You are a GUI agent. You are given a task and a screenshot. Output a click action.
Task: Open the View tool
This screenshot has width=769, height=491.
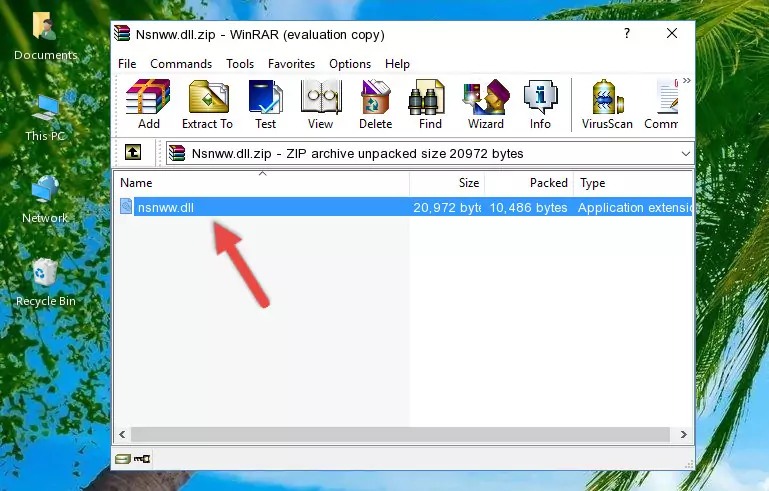(x=321, y=104)
